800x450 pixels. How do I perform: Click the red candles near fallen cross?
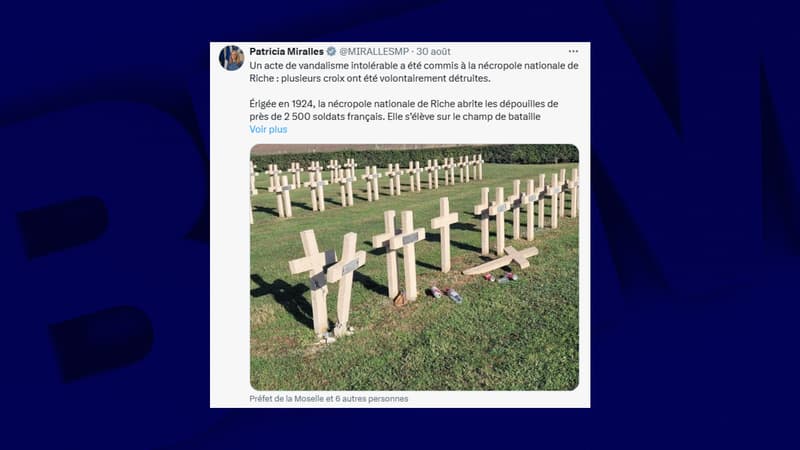pos(501,278)
